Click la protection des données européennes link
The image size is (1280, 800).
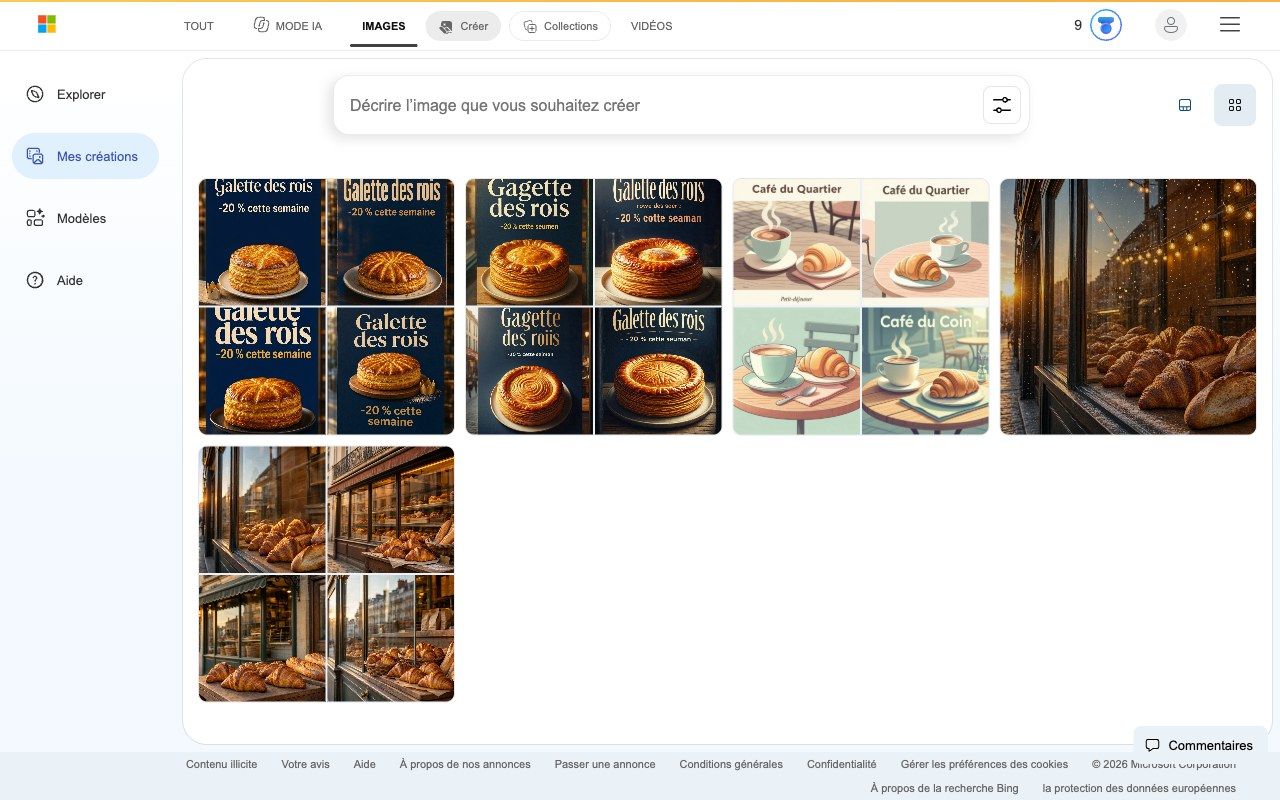(1139, 788)
